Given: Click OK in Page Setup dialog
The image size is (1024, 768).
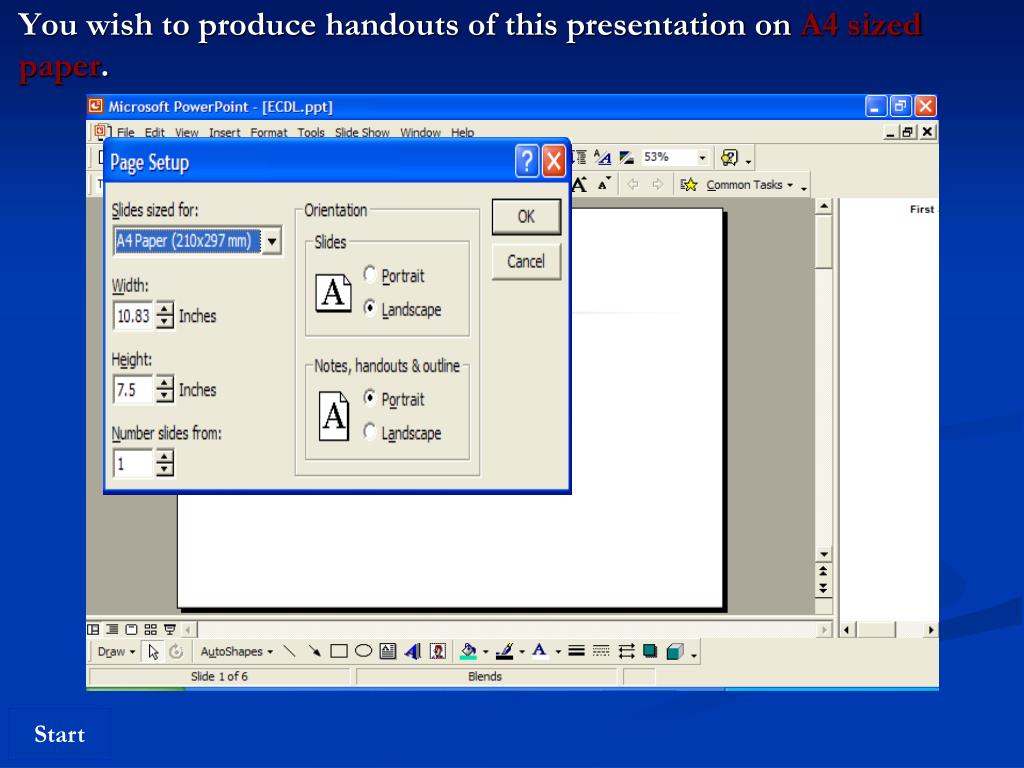Looking at the screenshot, I should point(526,217).
